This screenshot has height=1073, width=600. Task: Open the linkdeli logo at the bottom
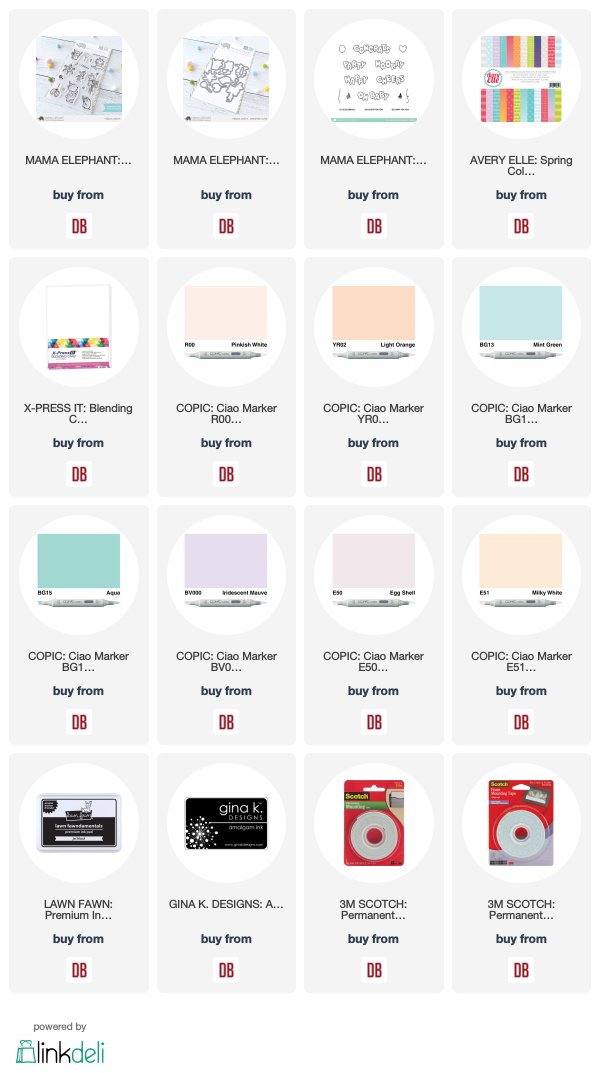click(x=60, y=1051)
